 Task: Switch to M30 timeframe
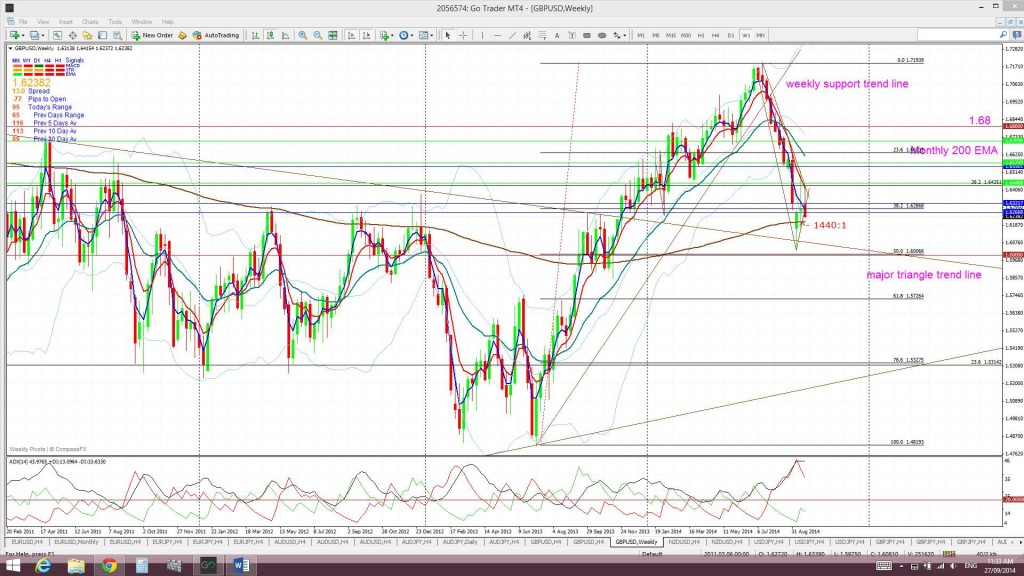coord(686,35)
